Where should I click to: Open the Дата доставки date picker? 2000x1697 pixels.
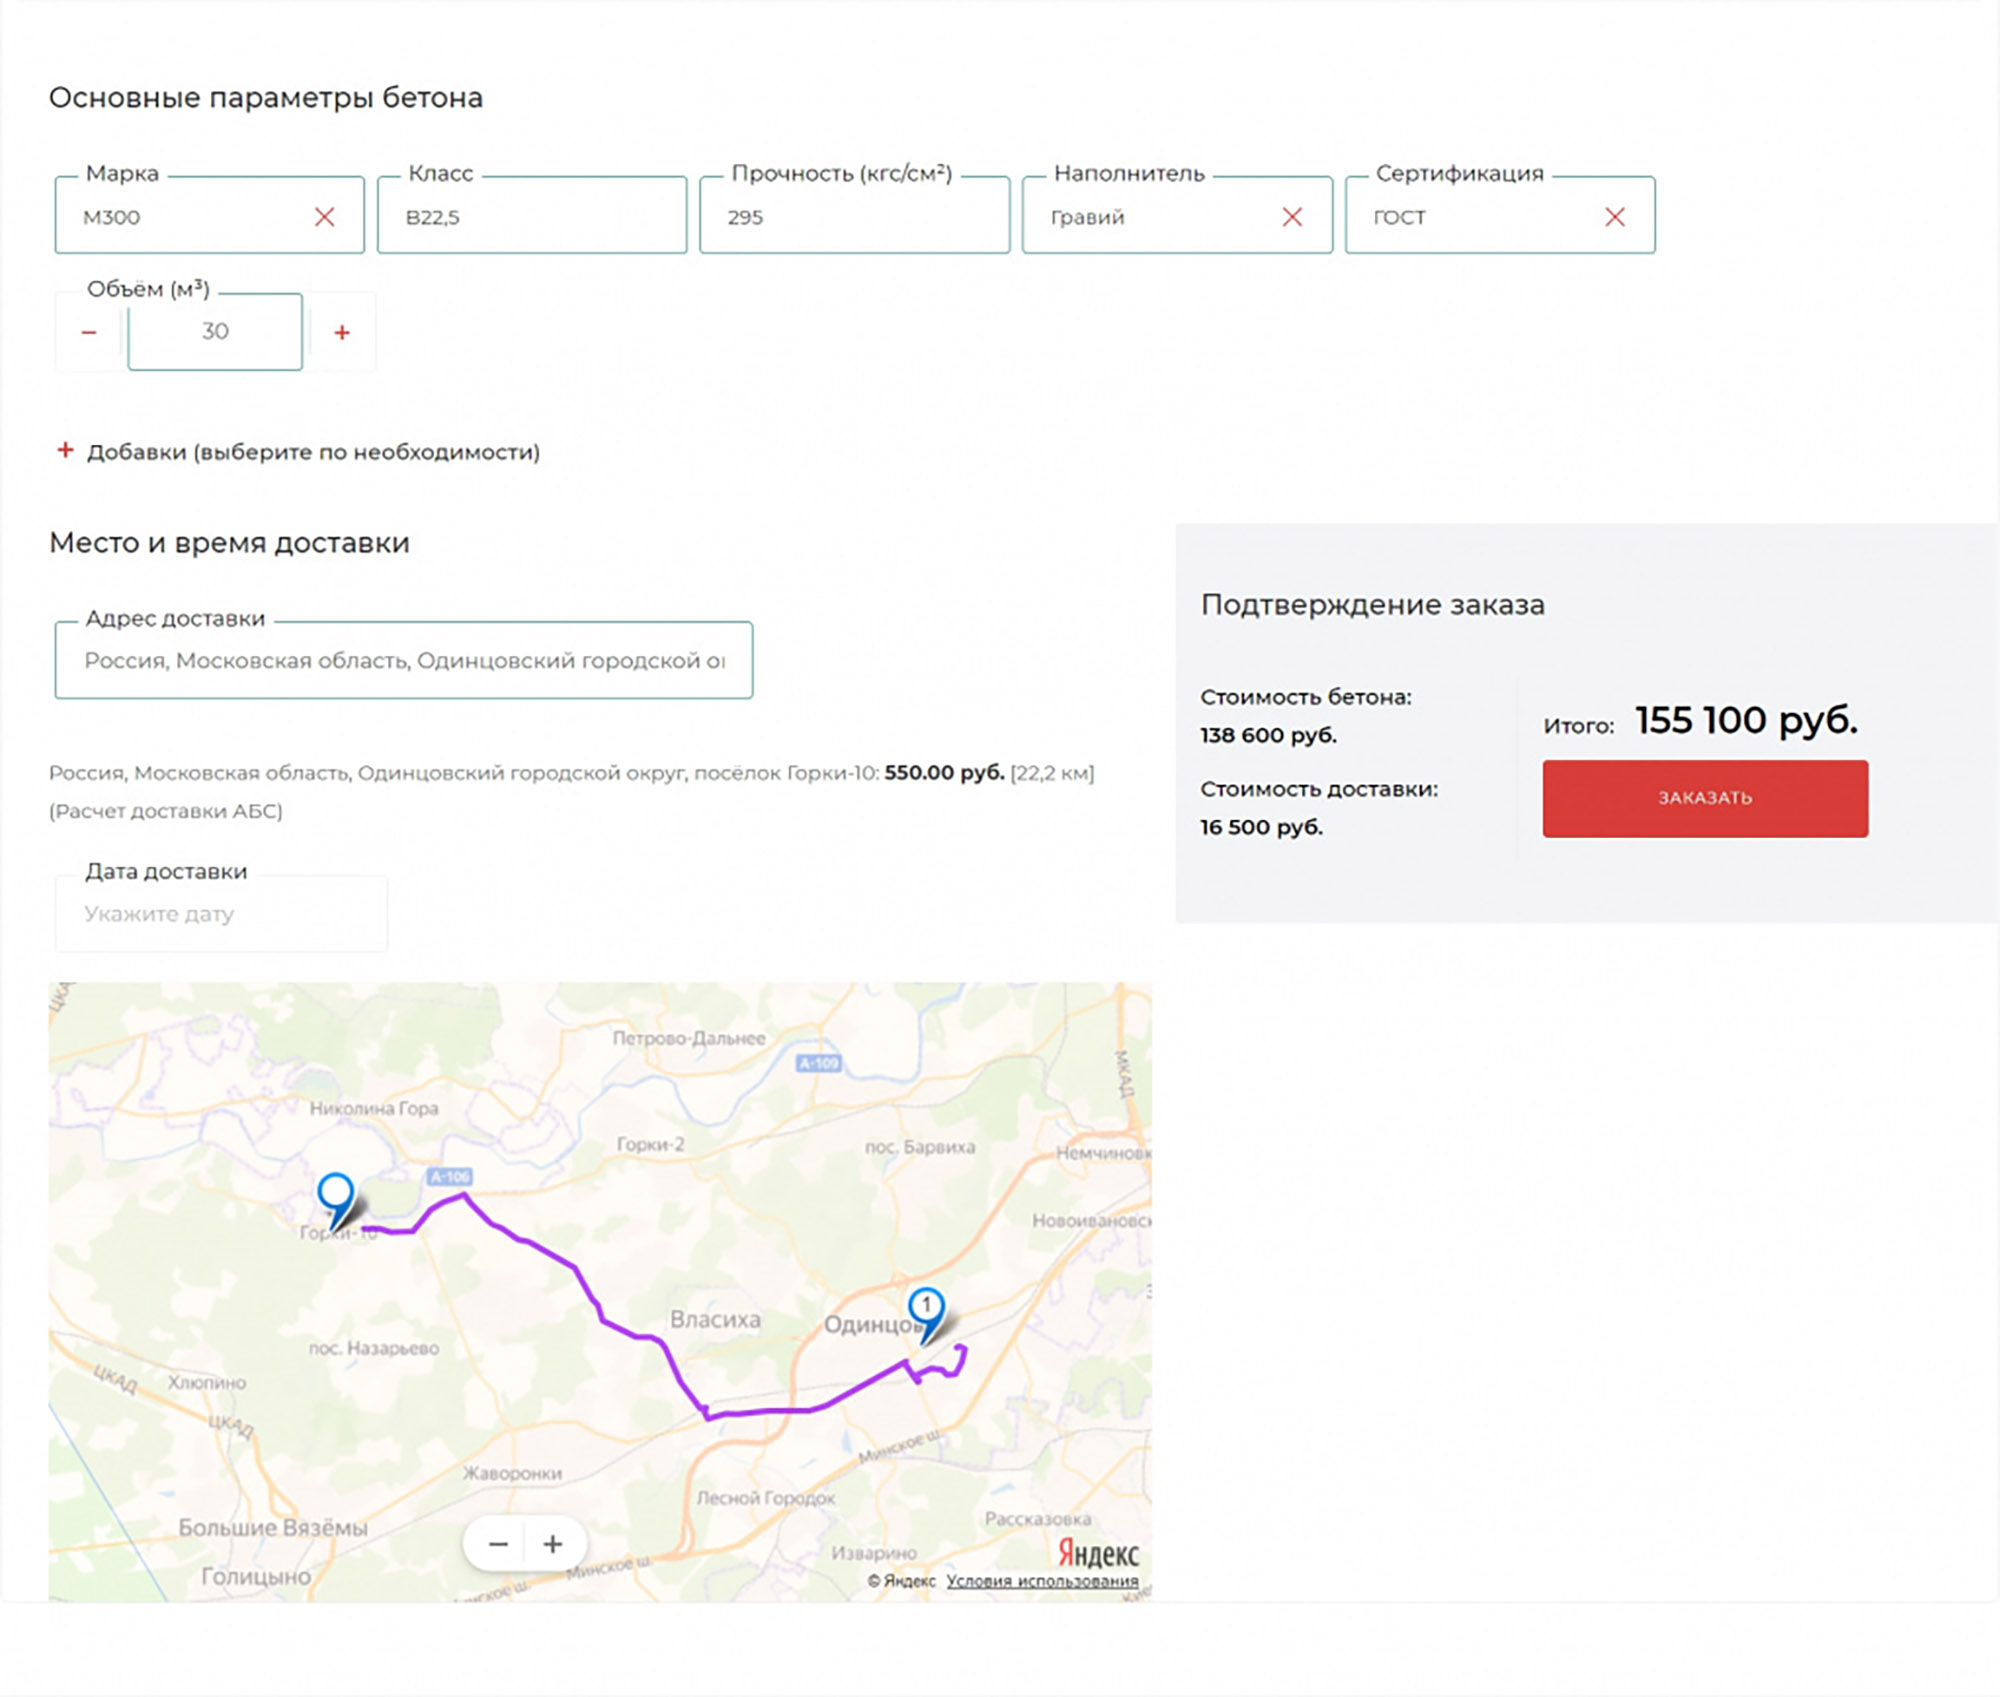[221, 914]
